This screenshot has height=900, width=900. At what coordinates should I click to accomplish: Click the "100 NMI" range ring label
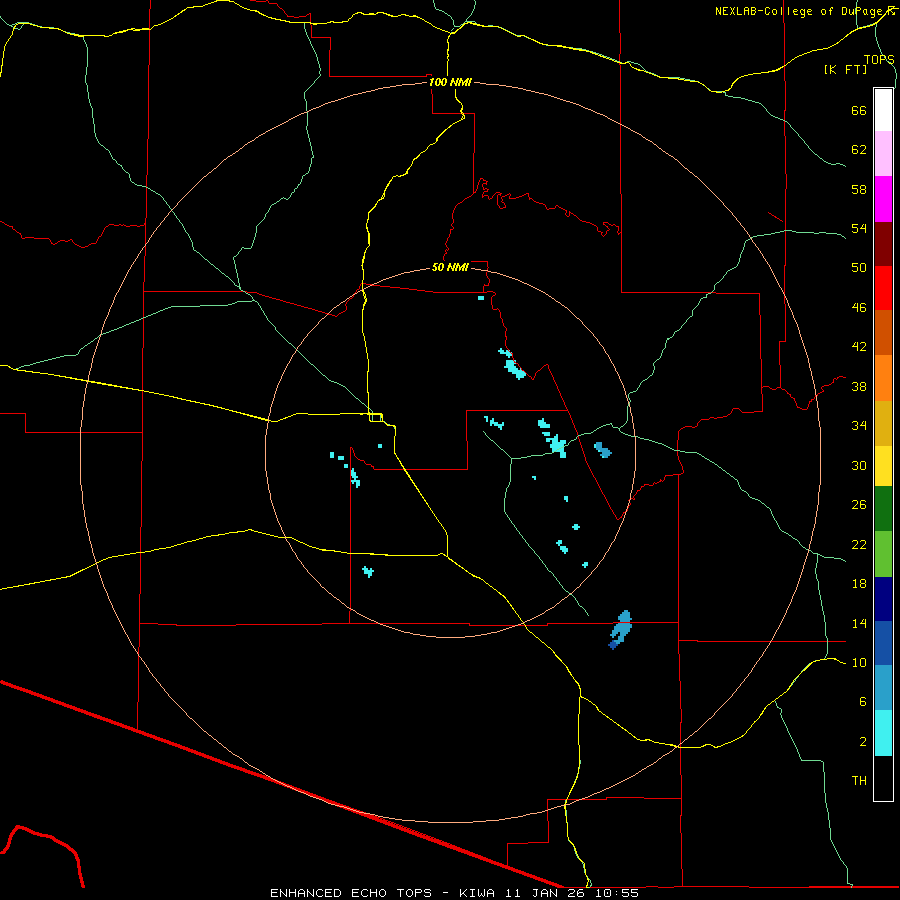point(450,82)
